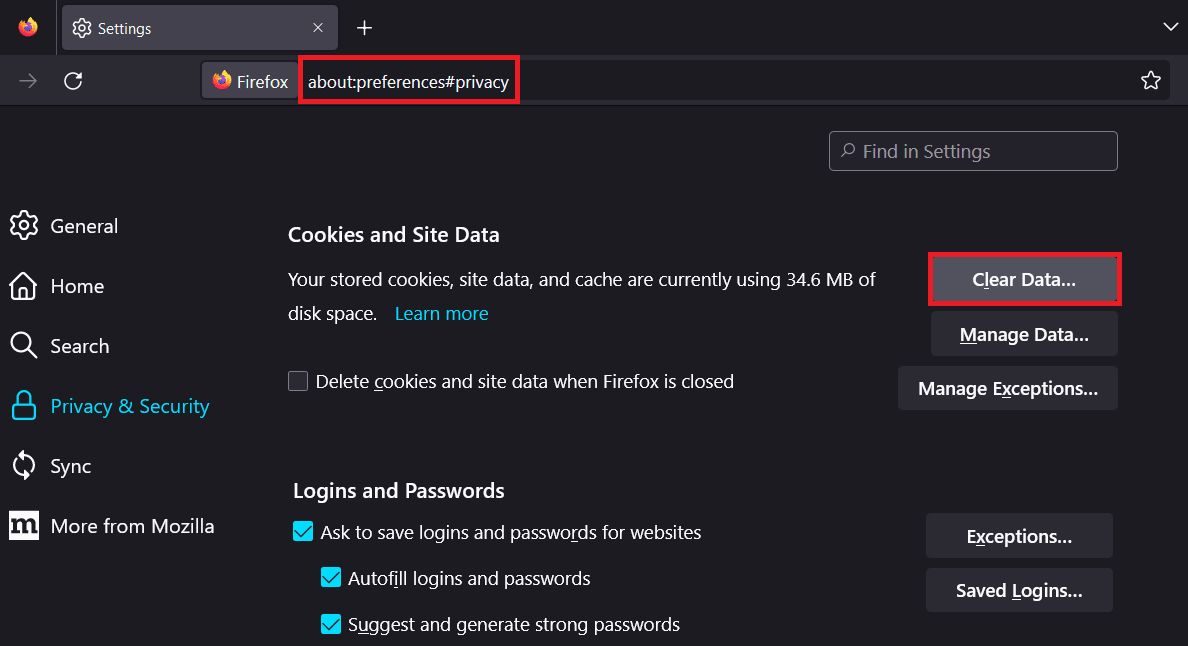
Task: Bookmark this page using the star icon
Action: point(1151,80)
